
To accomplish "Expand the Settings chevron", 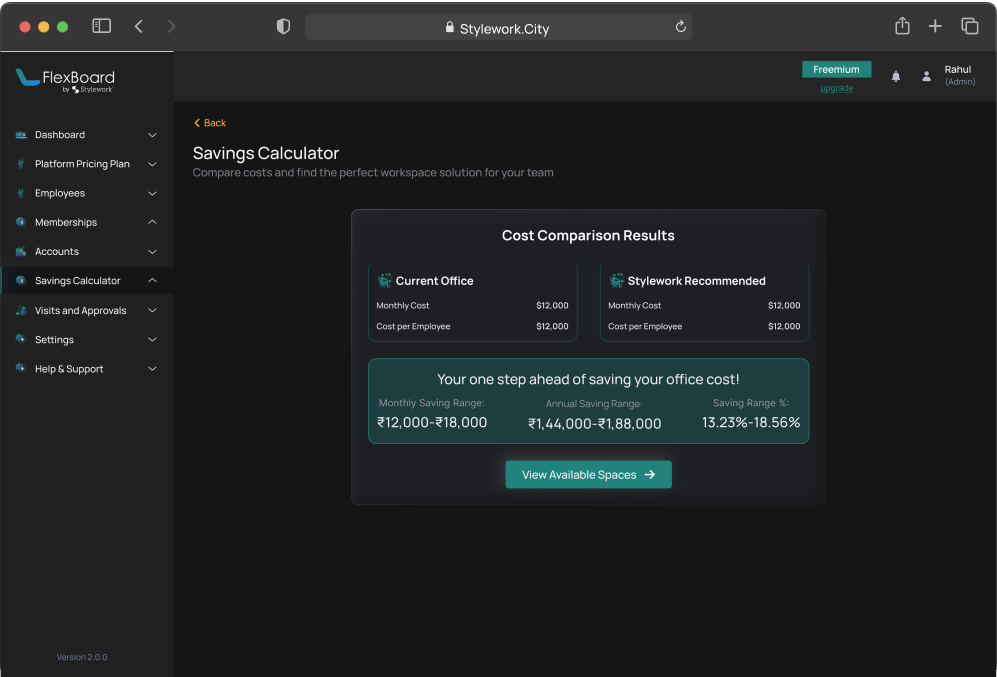I will (x=152, y=339).
